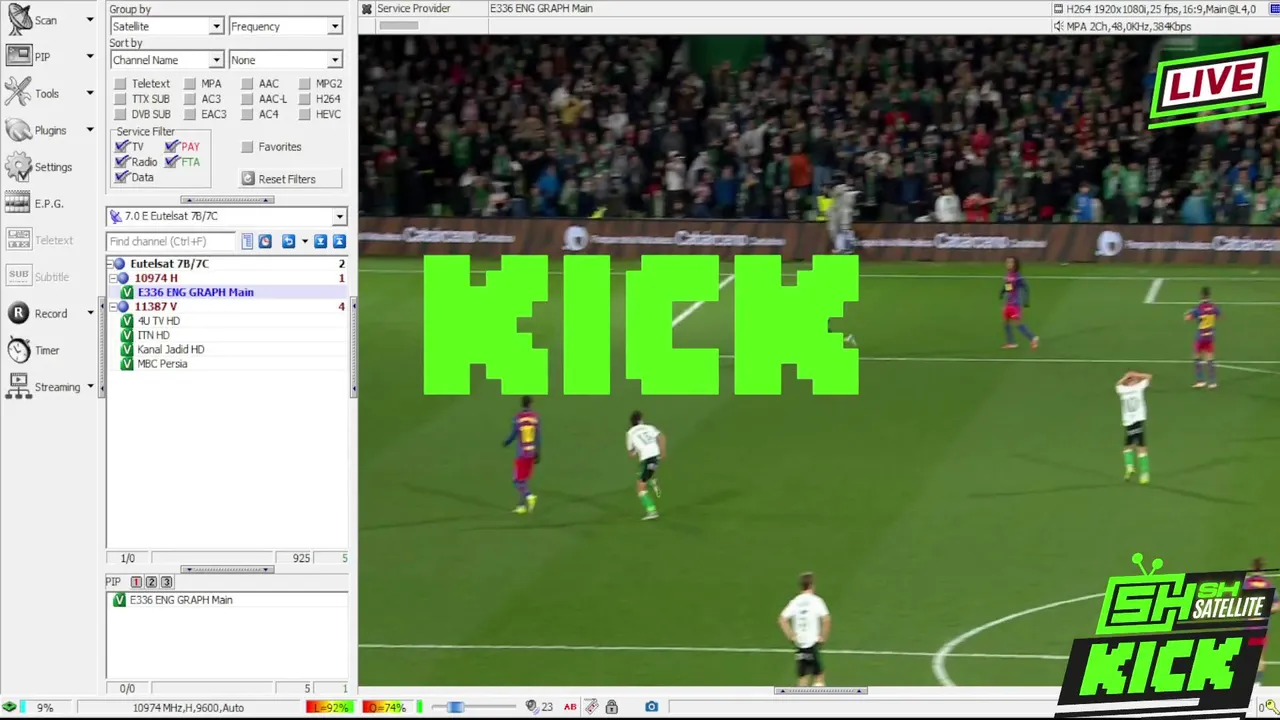Select the E336 ENG GRAPH Main channel
This screenshot has height=720, width=1280.
click(x=195, y=292)
